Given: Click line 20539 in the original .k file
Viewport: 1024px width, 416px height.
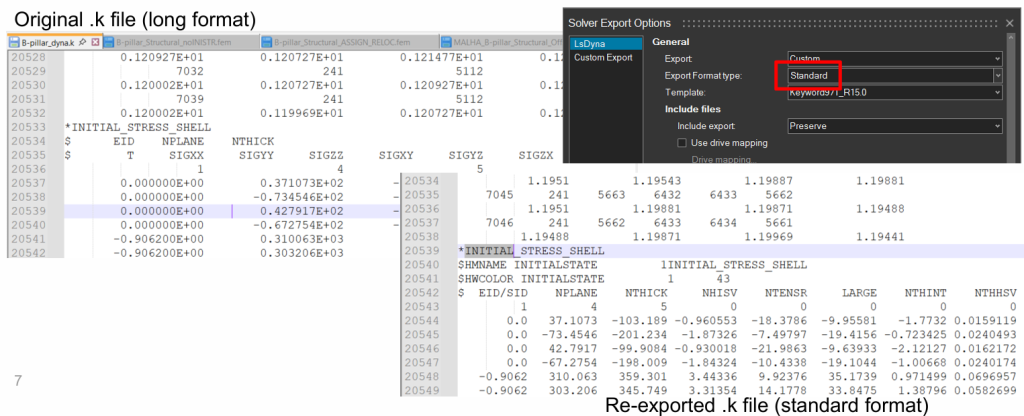Looking at the screenshot, I should [x=200, y=211].
